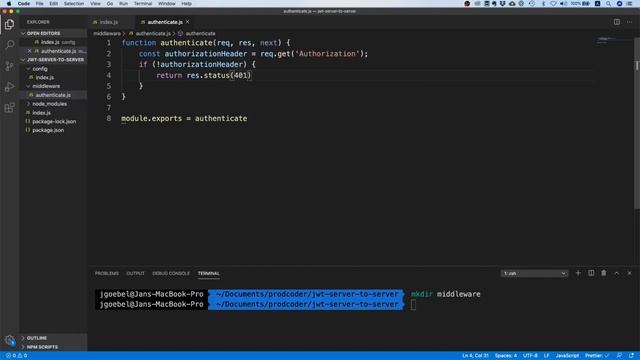Screen dimensions: 640x360
Task: Open macOS Spotlight search icon
Action: pos(608,4)
